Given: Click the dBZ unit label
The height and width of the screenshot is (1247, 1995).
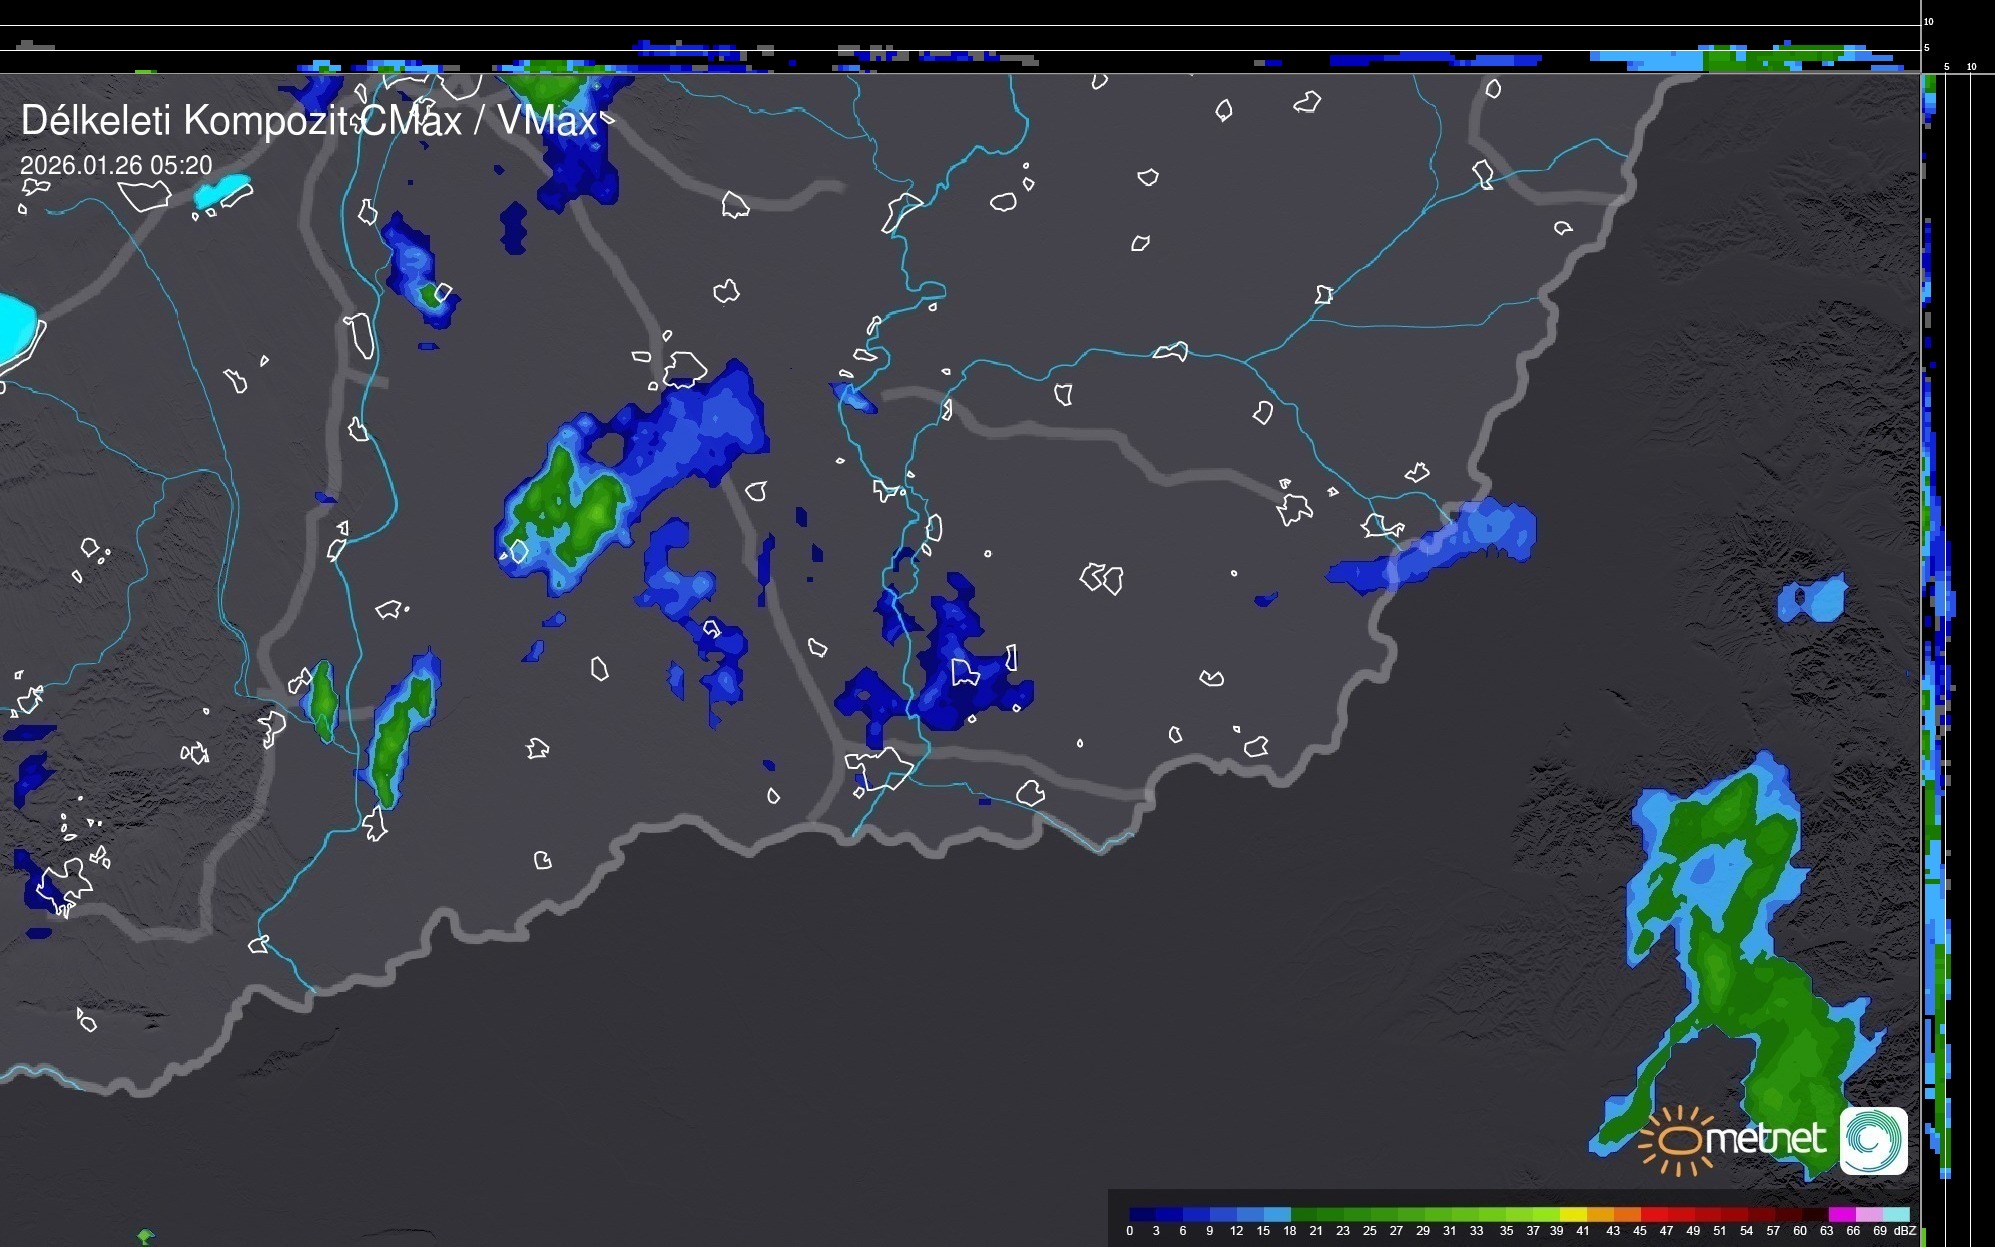Looking at the screenshot, I should (x=1905, y=1231).
